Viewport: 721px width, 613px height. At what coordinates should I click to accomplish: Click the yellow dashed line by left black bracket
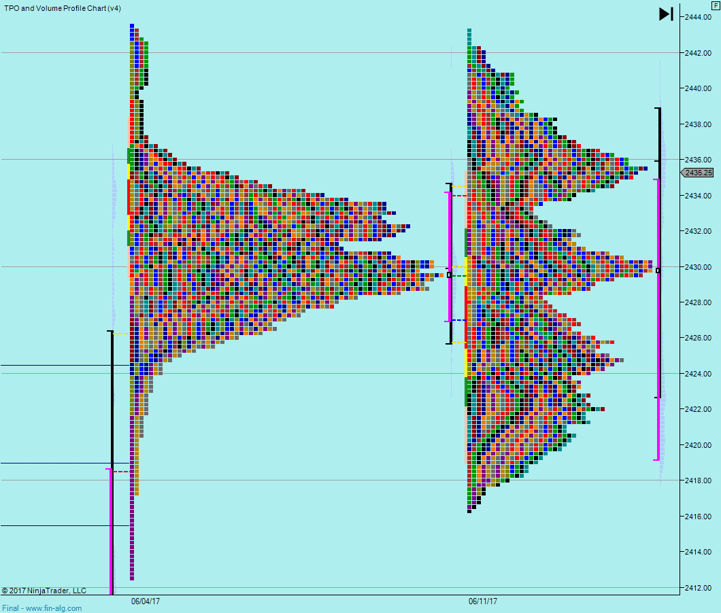(120, 334)
